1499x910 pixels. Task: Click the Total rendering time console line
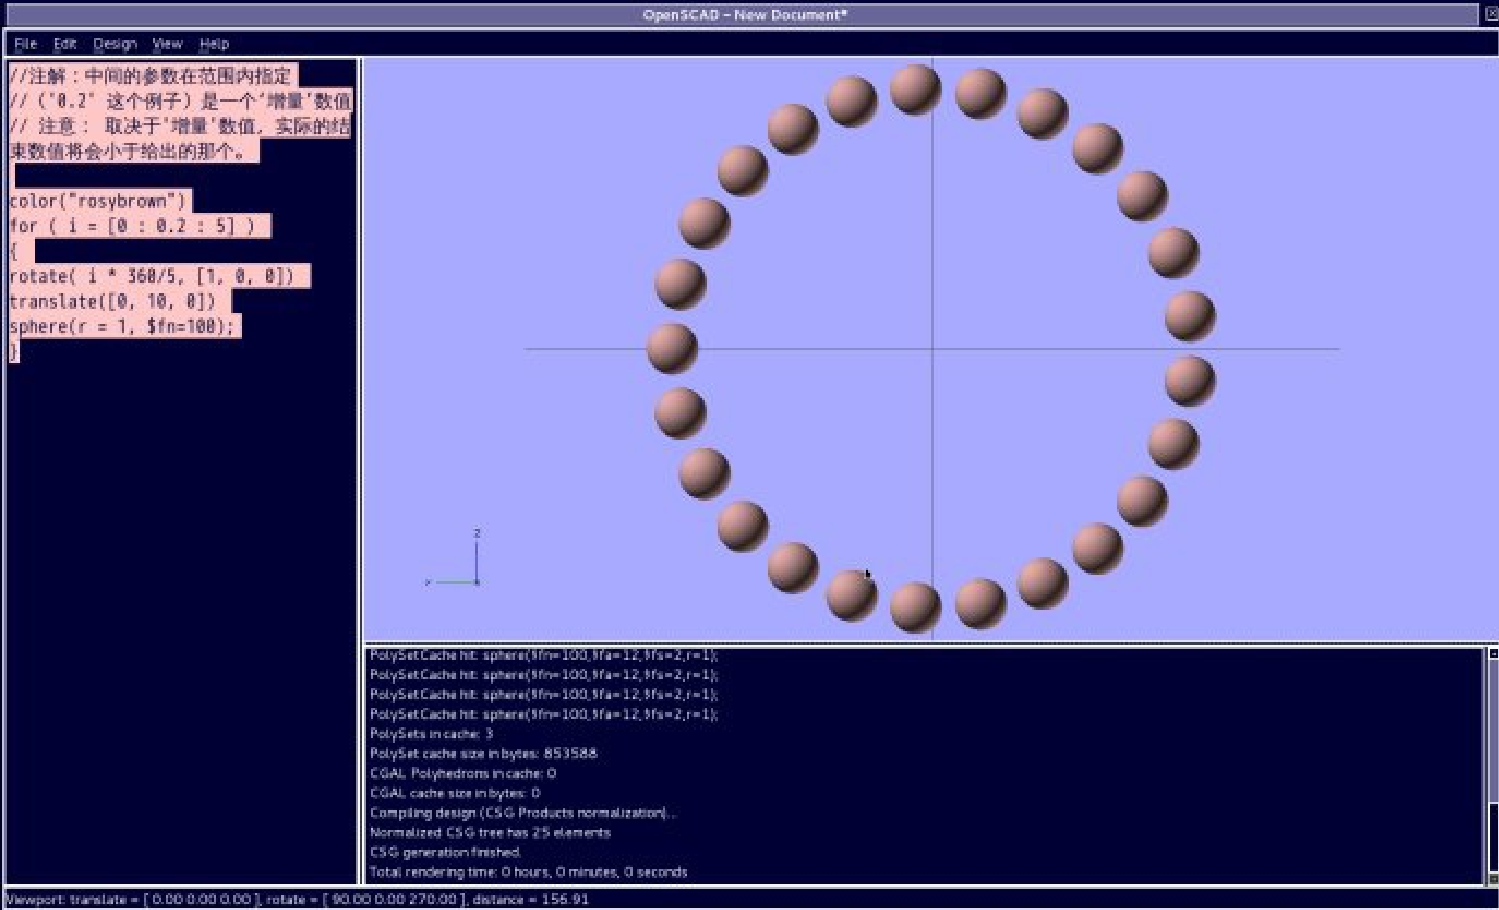[x=528, y=872]
